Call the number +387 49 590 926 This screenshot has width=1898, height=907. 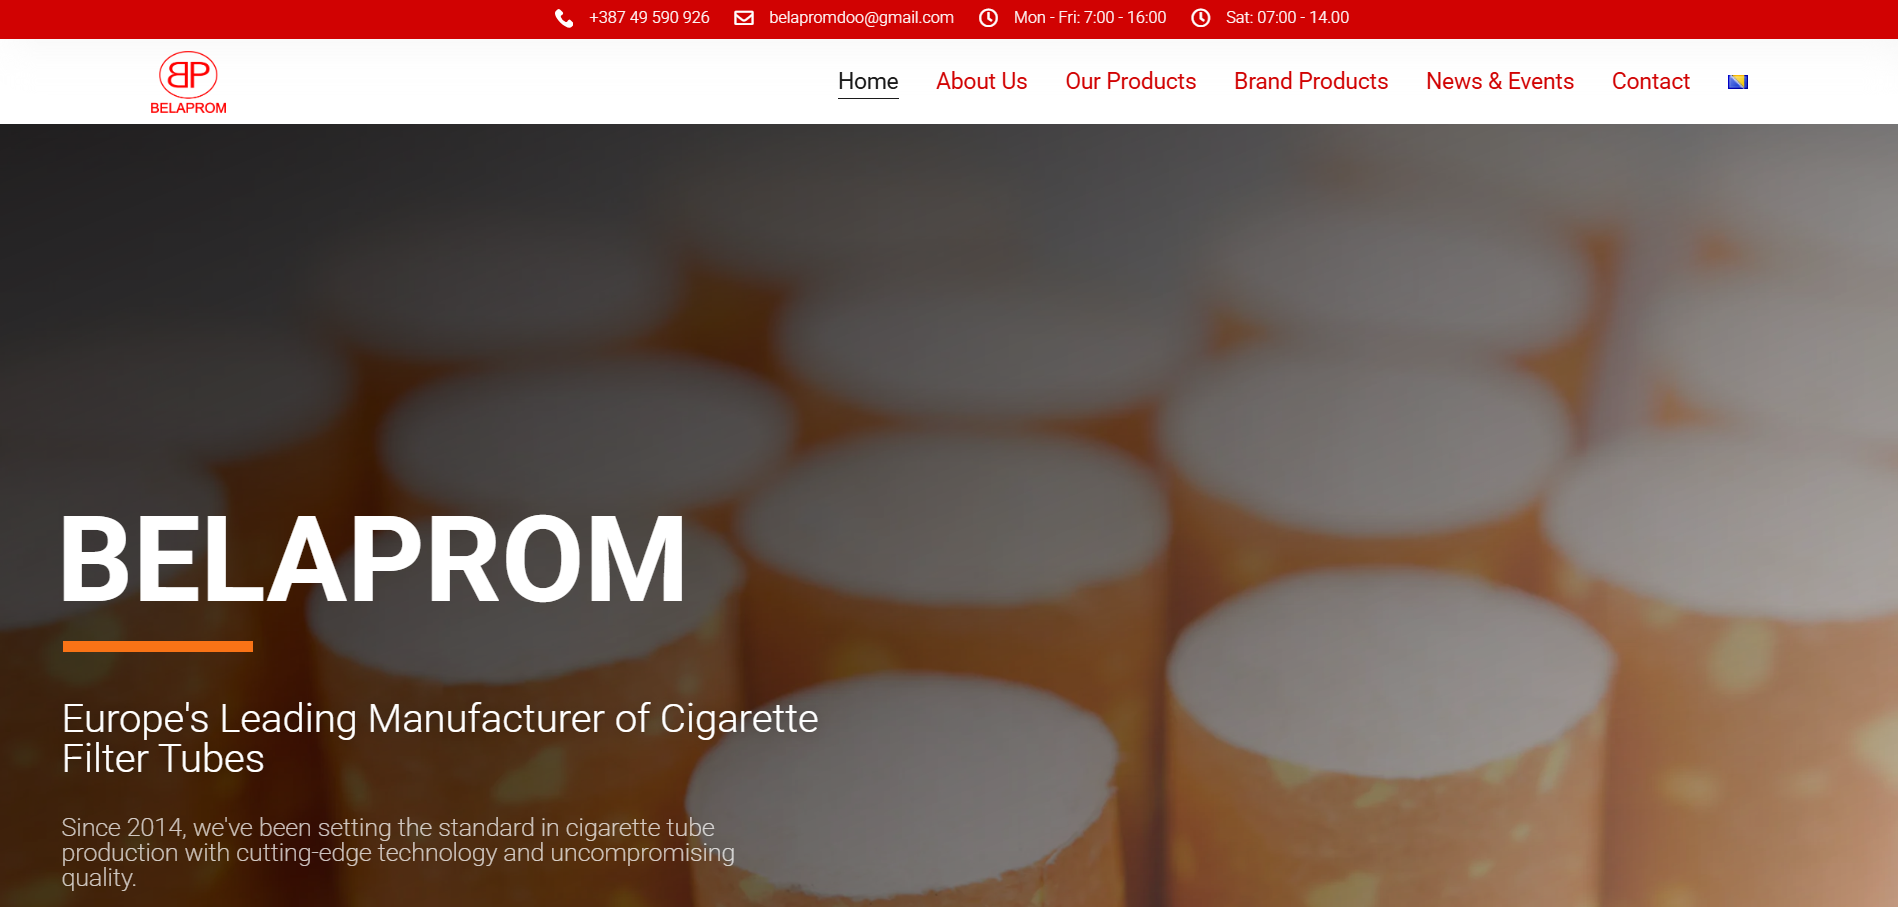649,18
